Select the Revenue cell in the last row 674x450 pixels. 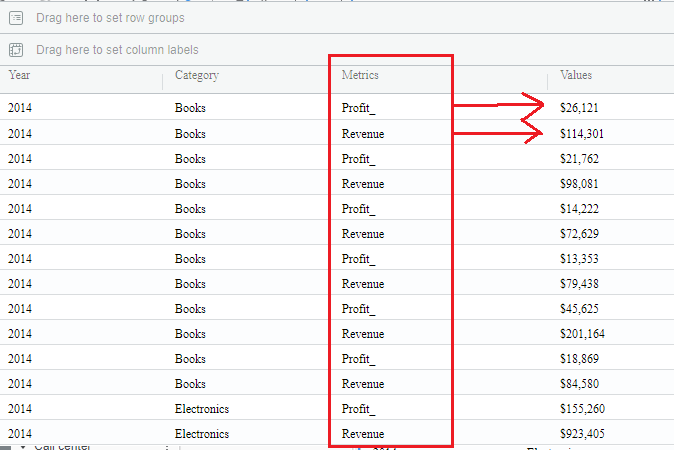363,434
